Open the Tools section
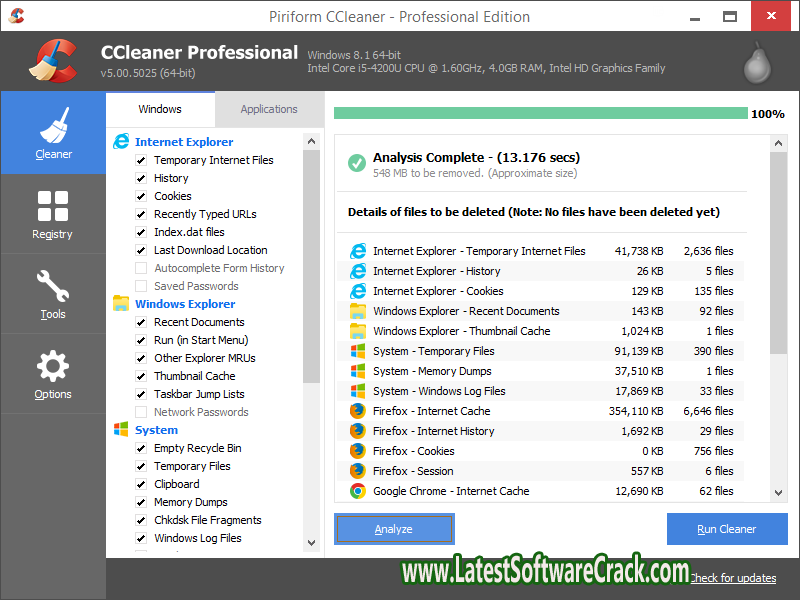This screenshot has width=800, height=600. click(x=53, y=295)
